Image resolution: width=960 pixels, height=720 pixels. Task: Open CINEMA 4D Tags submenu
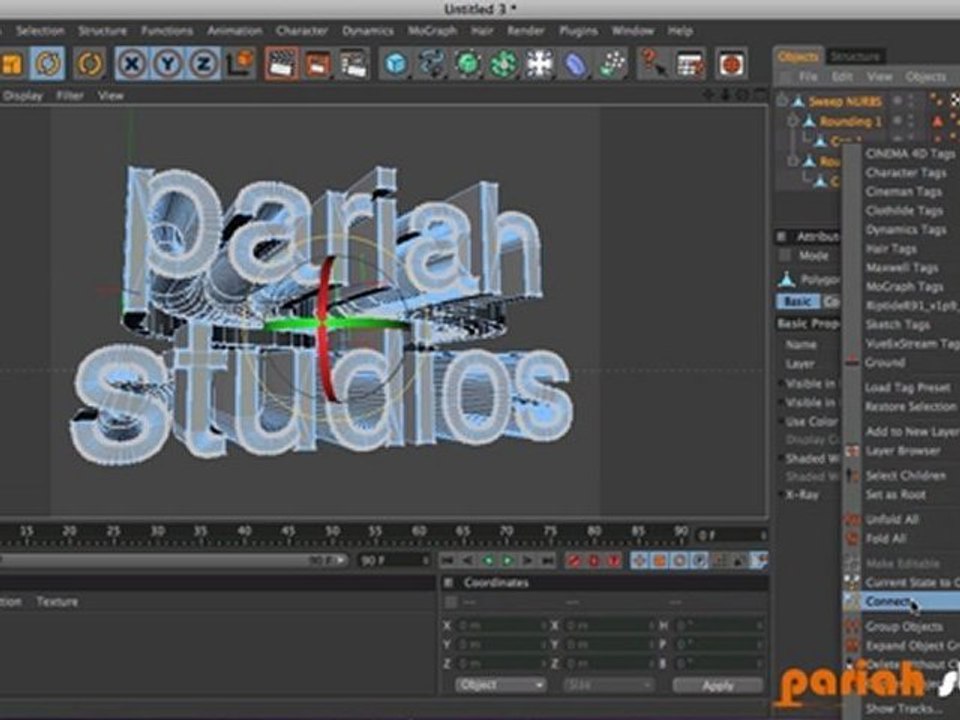910,154
